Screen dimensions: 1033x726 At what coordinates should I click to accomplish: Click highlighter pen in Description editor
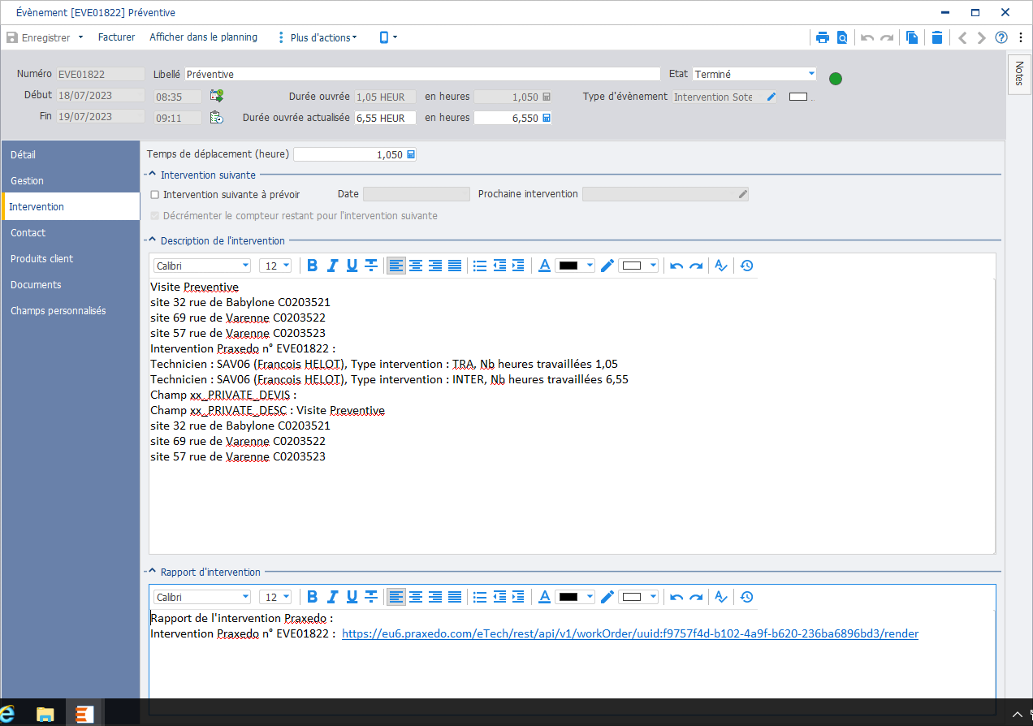tap(607, 265)
